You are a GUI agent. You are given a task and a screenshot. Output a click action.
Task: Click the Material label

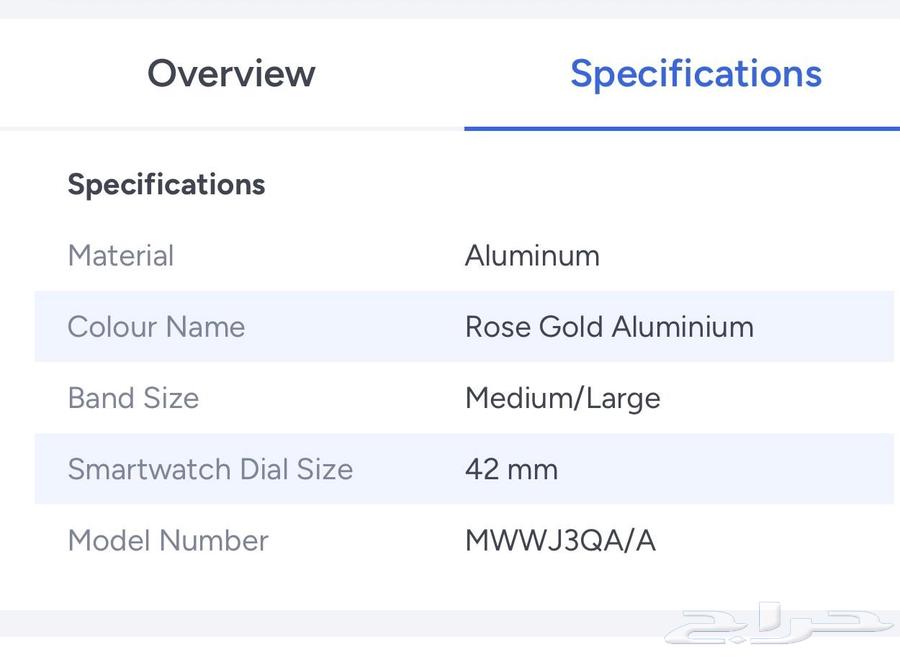pyautogui.click(x=120, y=255)
